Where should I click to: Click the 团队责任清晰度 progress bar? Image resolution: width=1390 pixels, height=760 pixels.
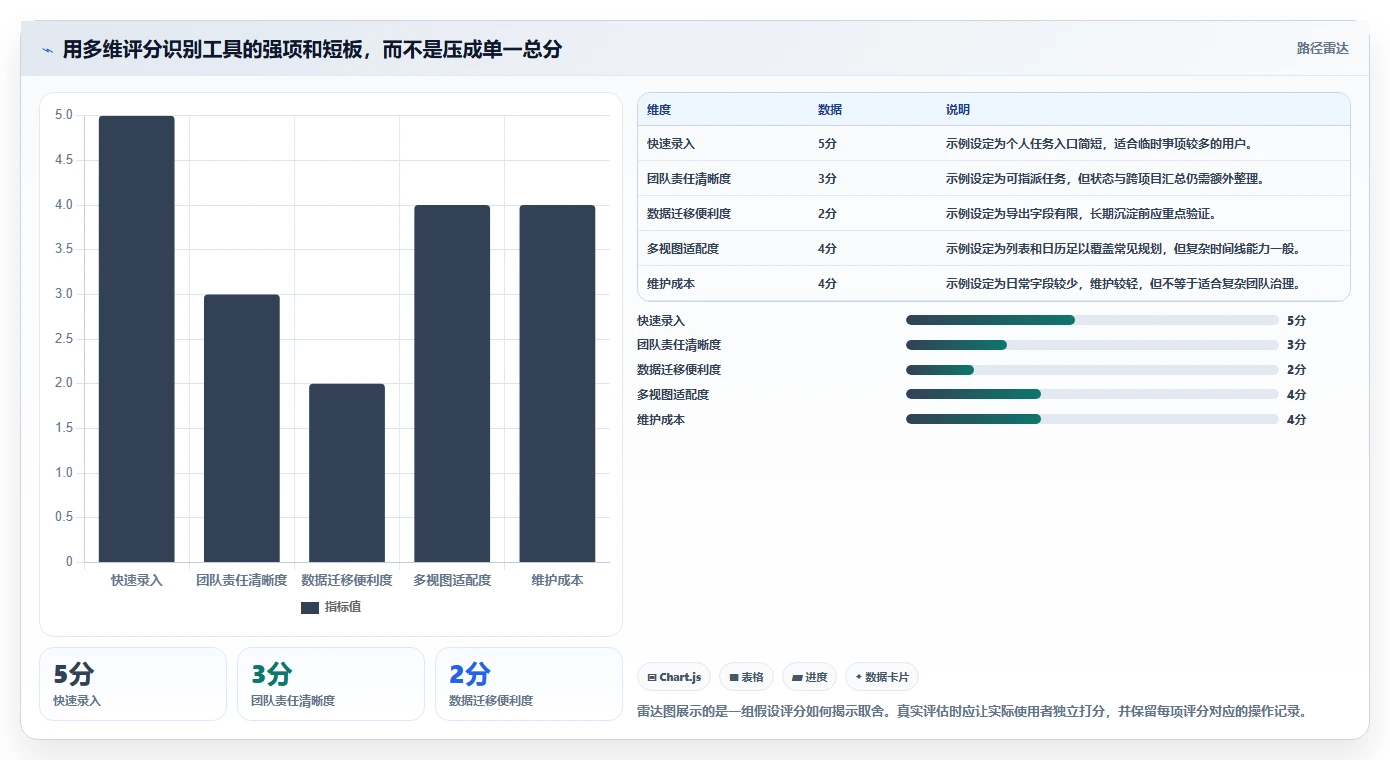(x=1092, y=345)
